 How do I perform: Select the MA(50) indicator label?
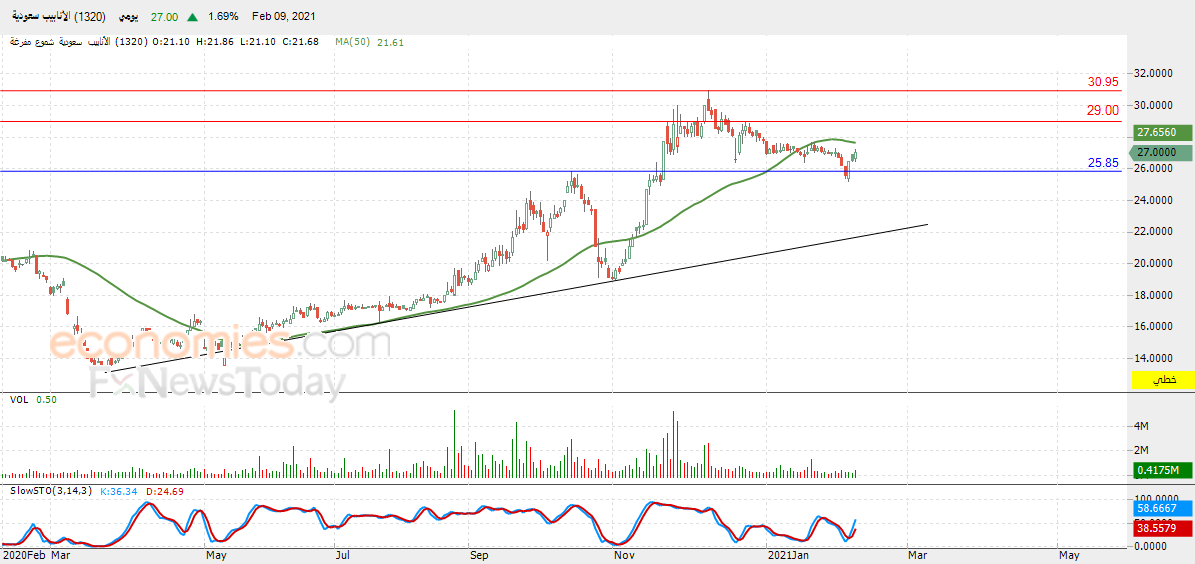[x=352, y=42]
